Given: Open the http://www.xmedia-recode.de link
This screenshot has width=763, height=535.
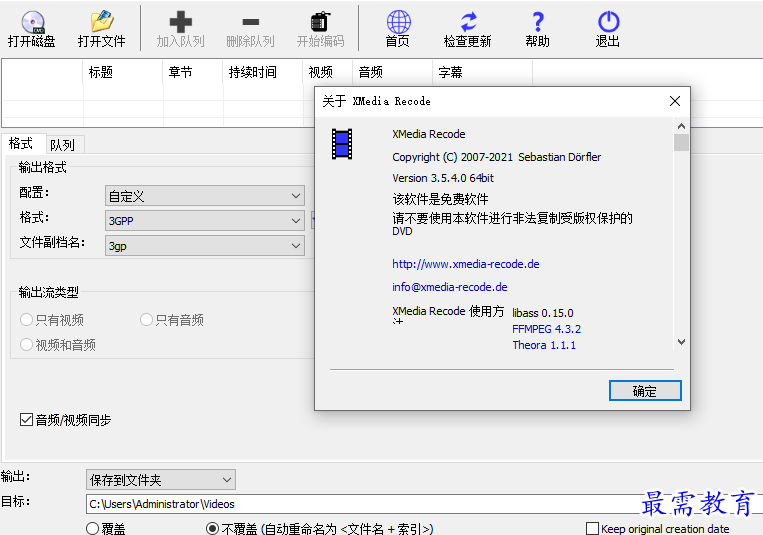Looking at the screenshot, I should [466, 264].
